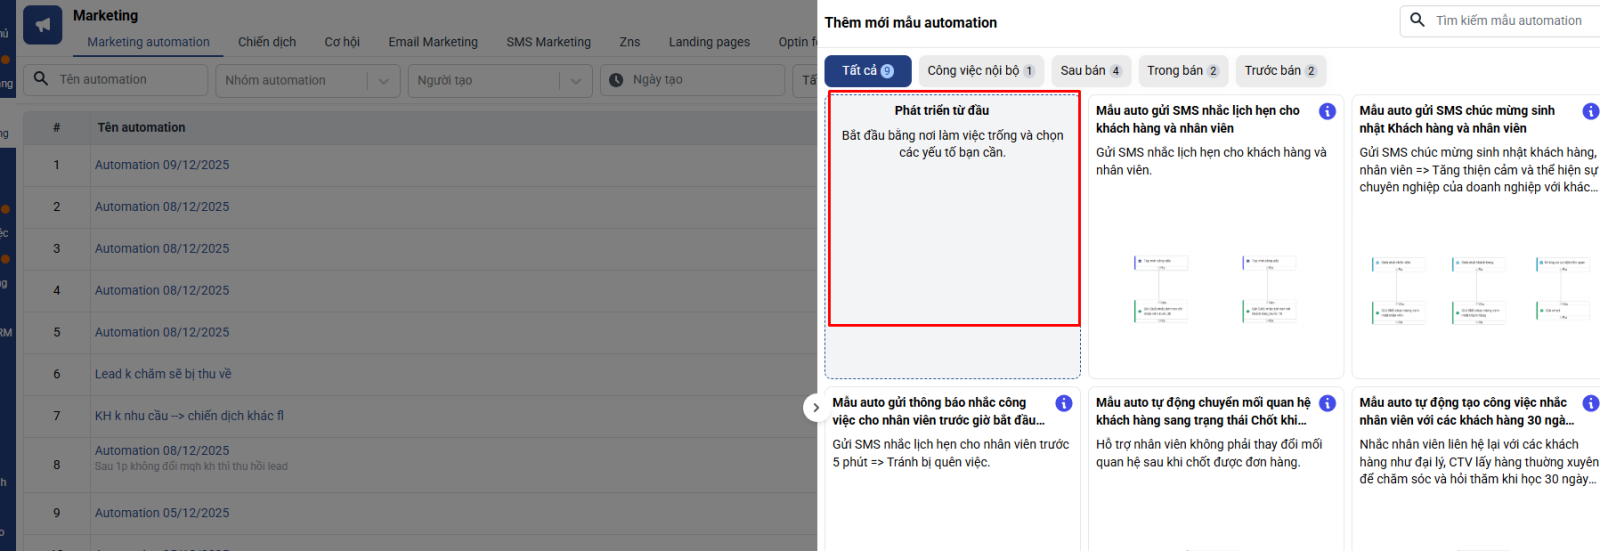This screenshot has width=1600, height=551.
Task: Open Lead k chăm sẽ bị thu về automation
Action: click(x=163, y=374)
